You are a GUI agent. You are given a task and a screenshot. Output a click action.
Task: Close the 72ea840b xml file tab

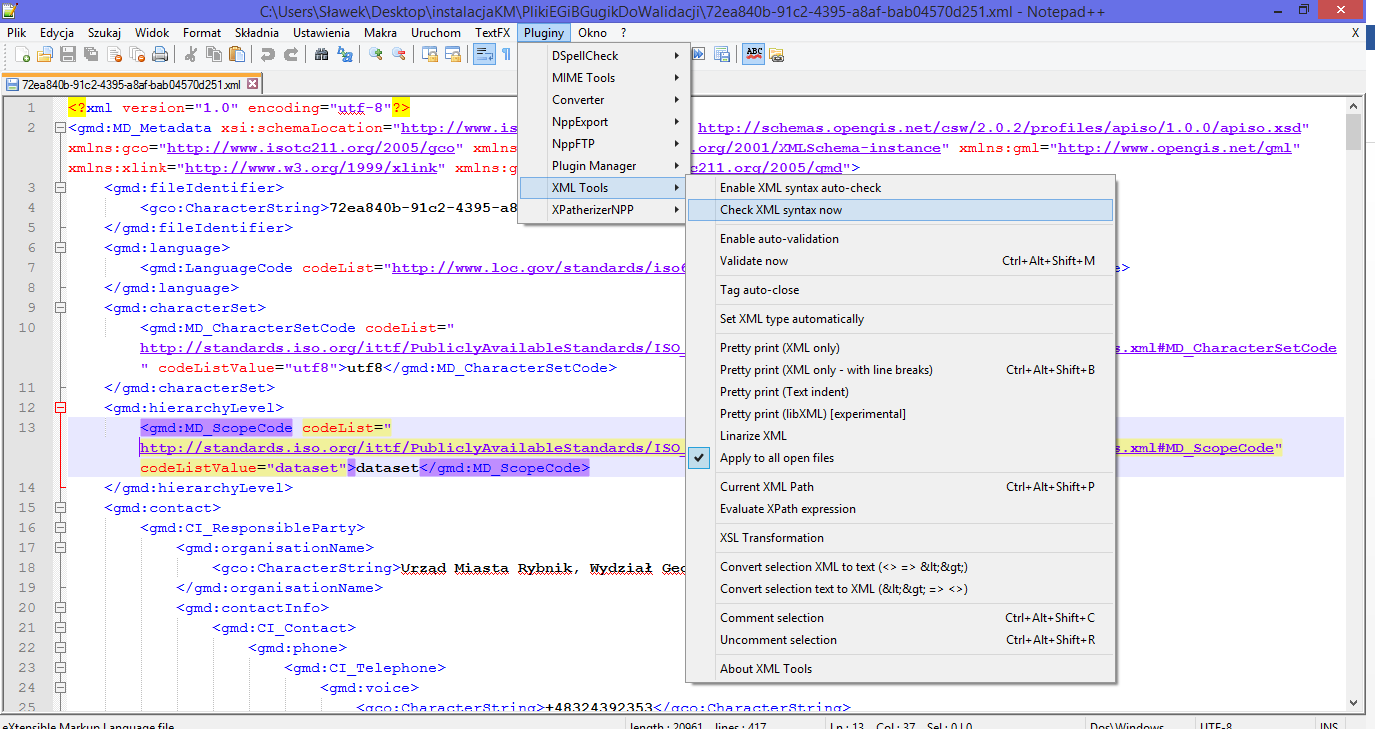[252, 85]
